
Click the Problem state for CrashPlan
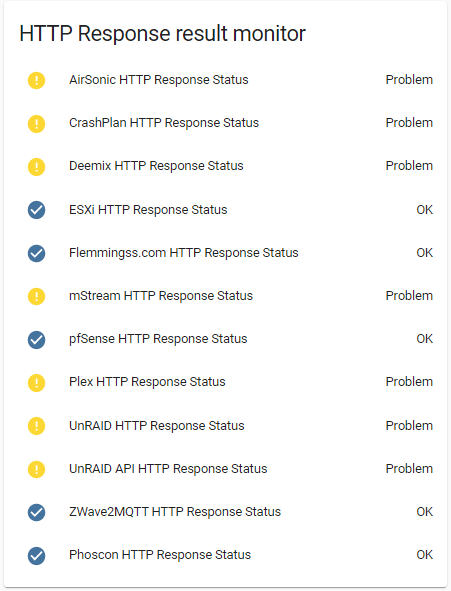[409, 123]
